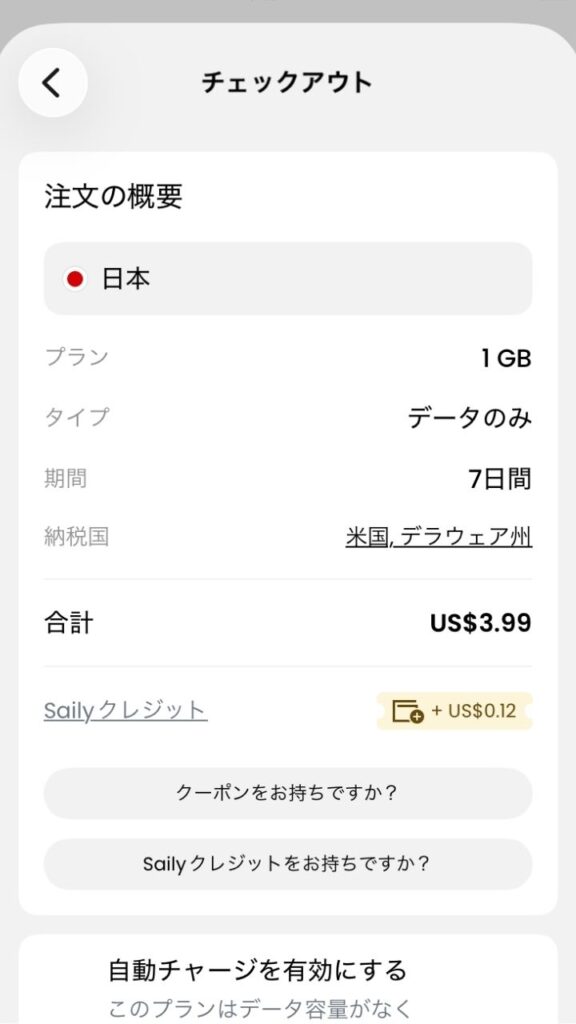Click the Saily クレジット link
This screenshot has width=576, height=1024.
tap(124, 711)
